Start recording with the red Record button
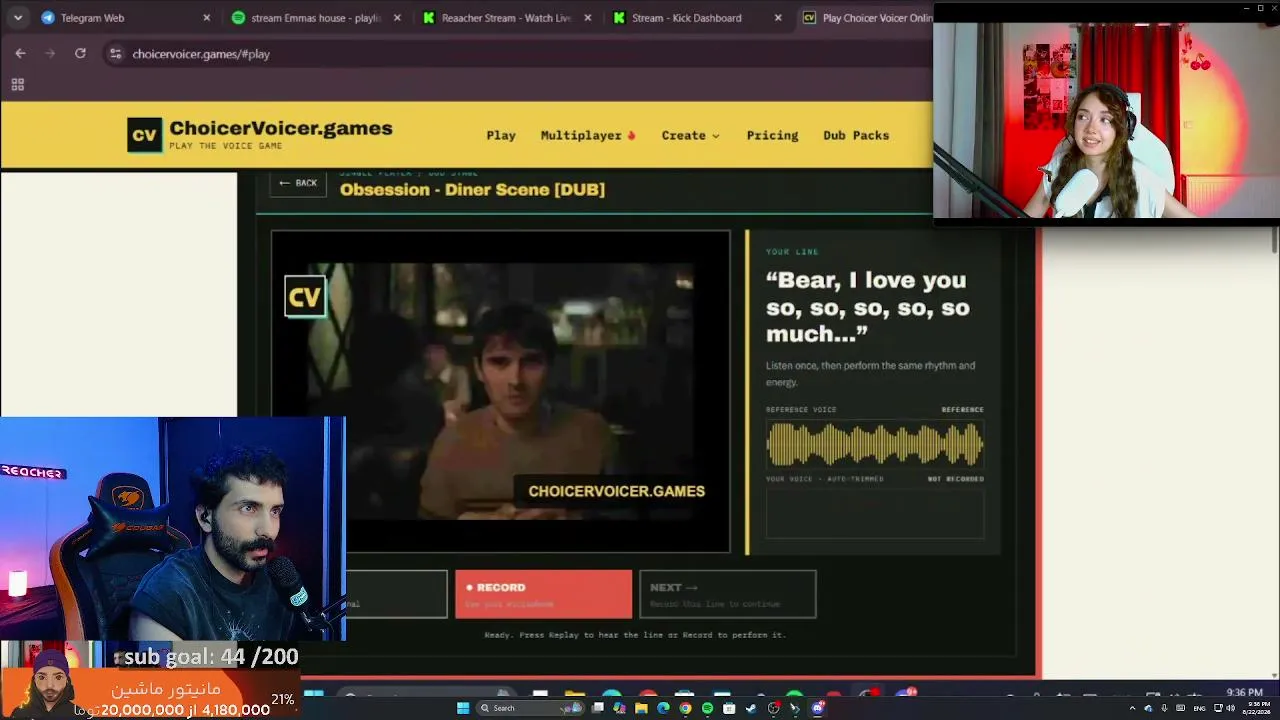The image size is (1280, 720). click(543, 594)
